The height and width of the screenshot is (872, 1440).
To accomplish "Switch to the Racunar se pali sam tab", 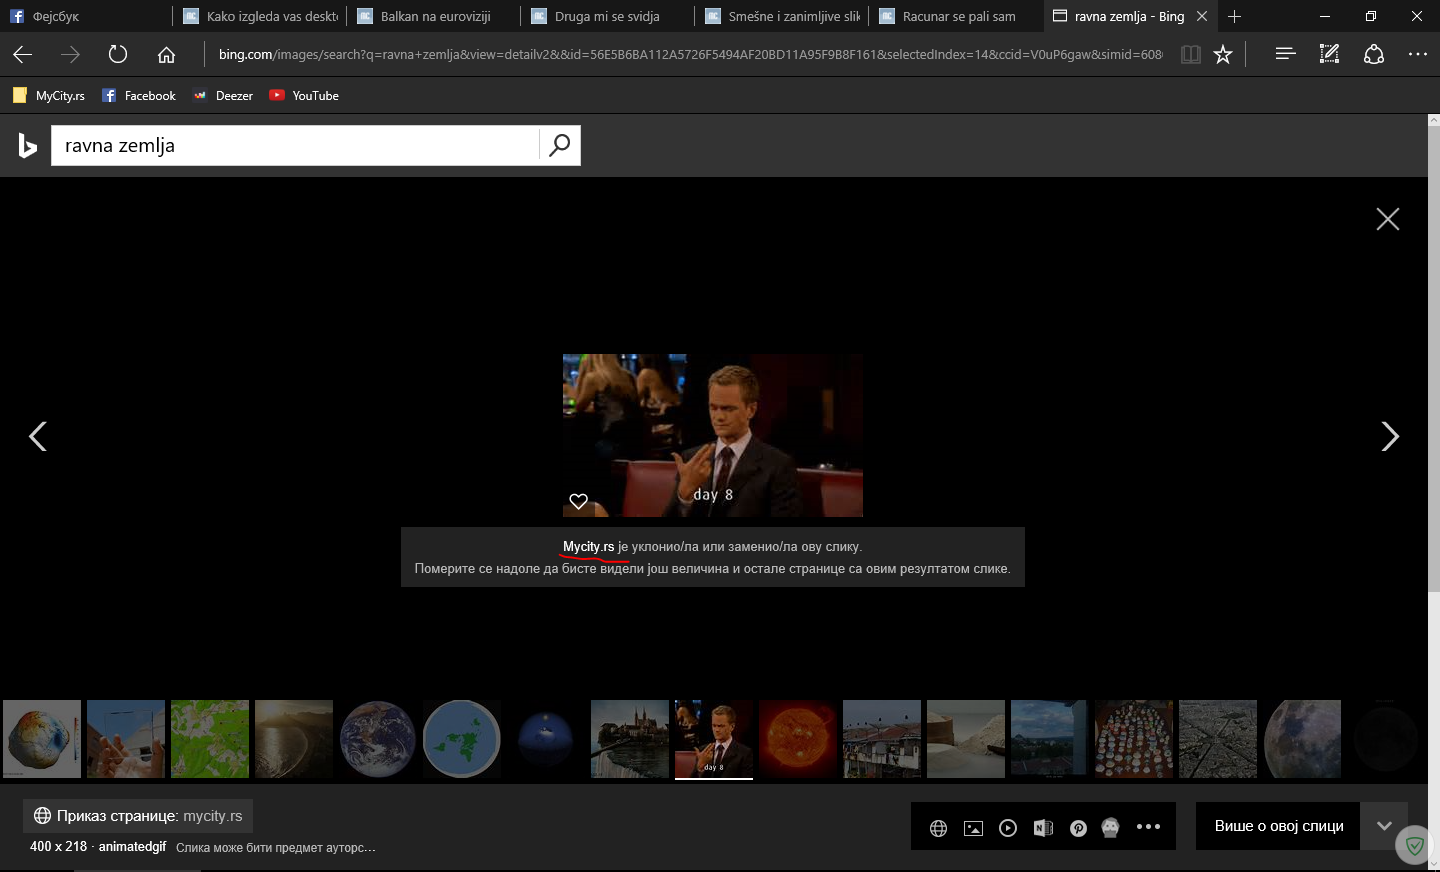I will [x=958, y=16].
